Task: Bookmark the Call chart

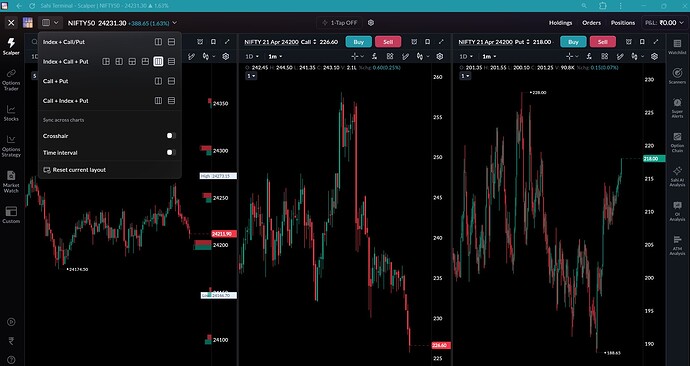Action: click(427, 42)
